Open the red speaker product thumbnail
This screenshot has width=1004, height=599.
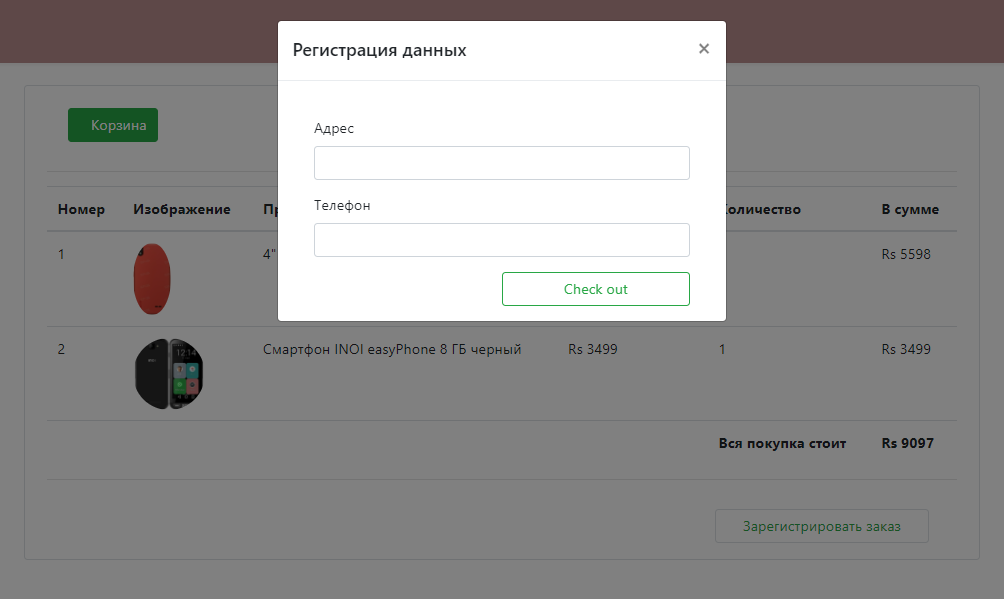click(x=151, y=278)
